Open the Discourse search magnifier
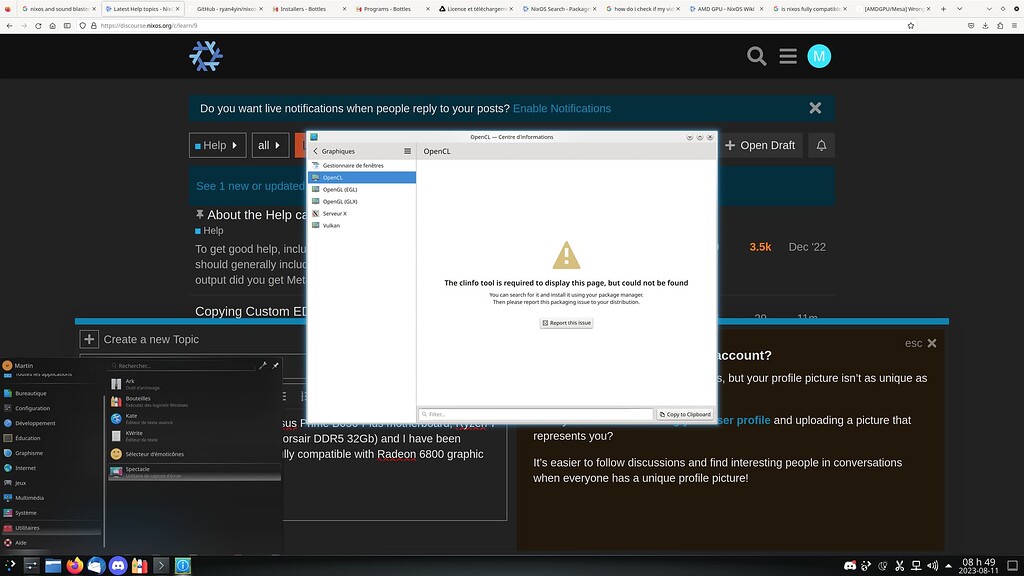The height and width of the screenshot is (576, 1024). [x=757, y=56]
